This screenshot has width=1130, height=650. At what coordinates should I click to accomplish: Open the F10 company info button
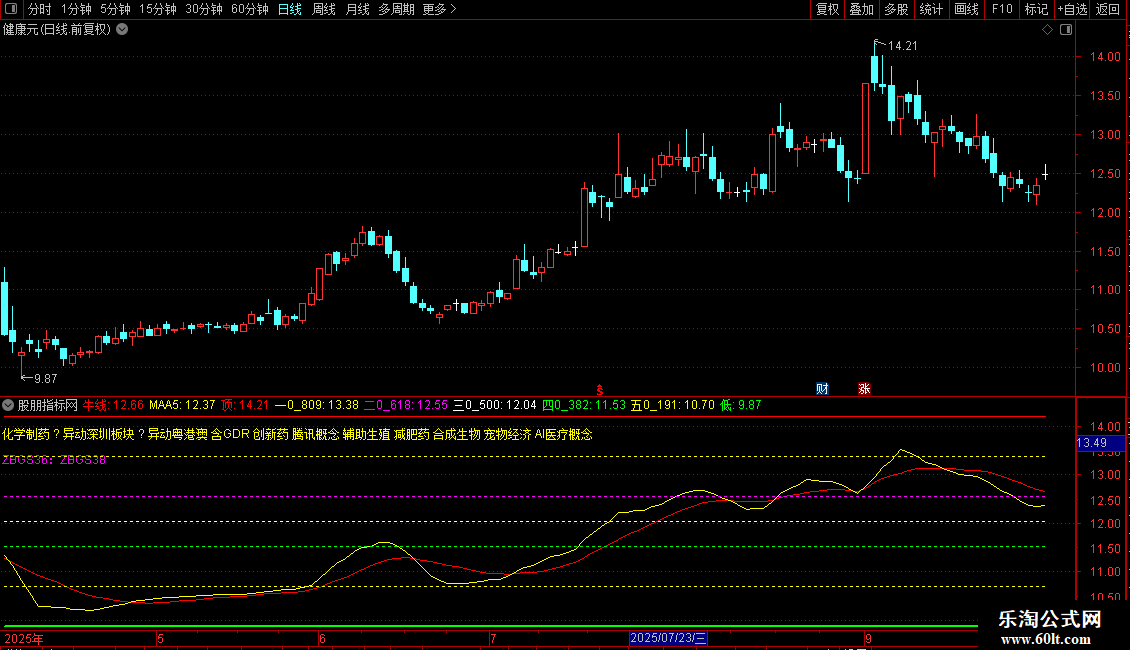click(x=1002, y=9)
